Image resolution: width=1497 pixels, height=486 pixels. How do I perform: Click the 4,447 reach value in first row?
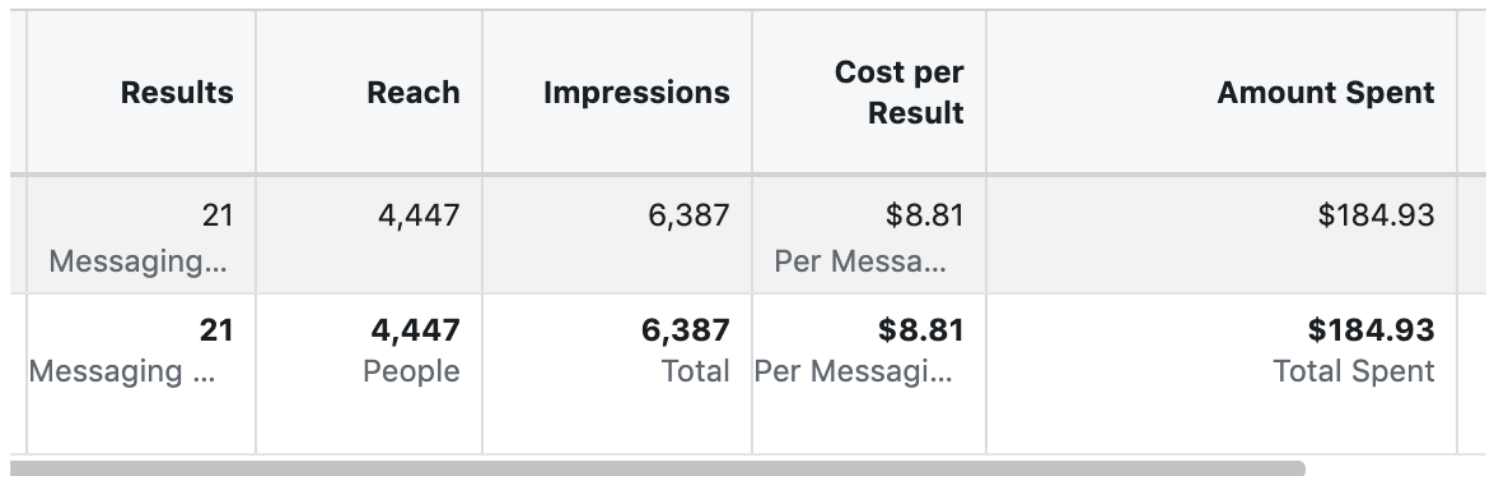tap(418, 214)
